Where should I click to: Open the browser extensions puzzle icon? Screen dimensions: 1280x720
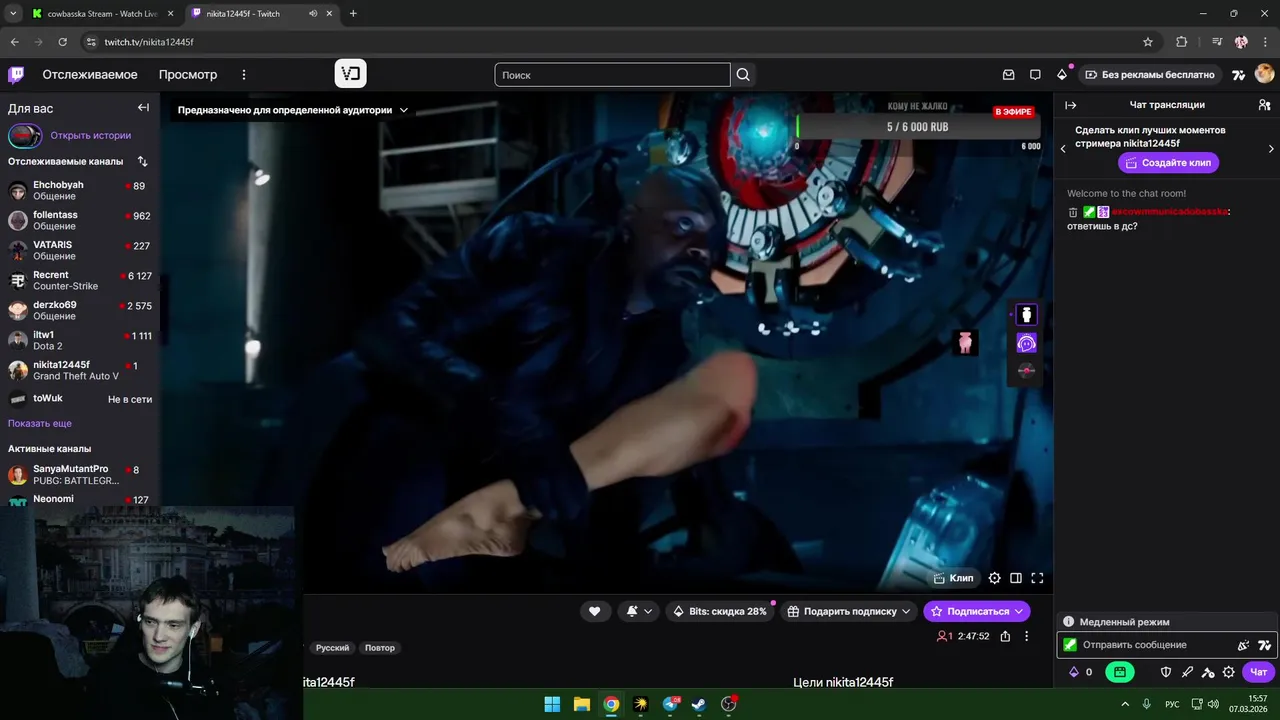coord(1182,42)
